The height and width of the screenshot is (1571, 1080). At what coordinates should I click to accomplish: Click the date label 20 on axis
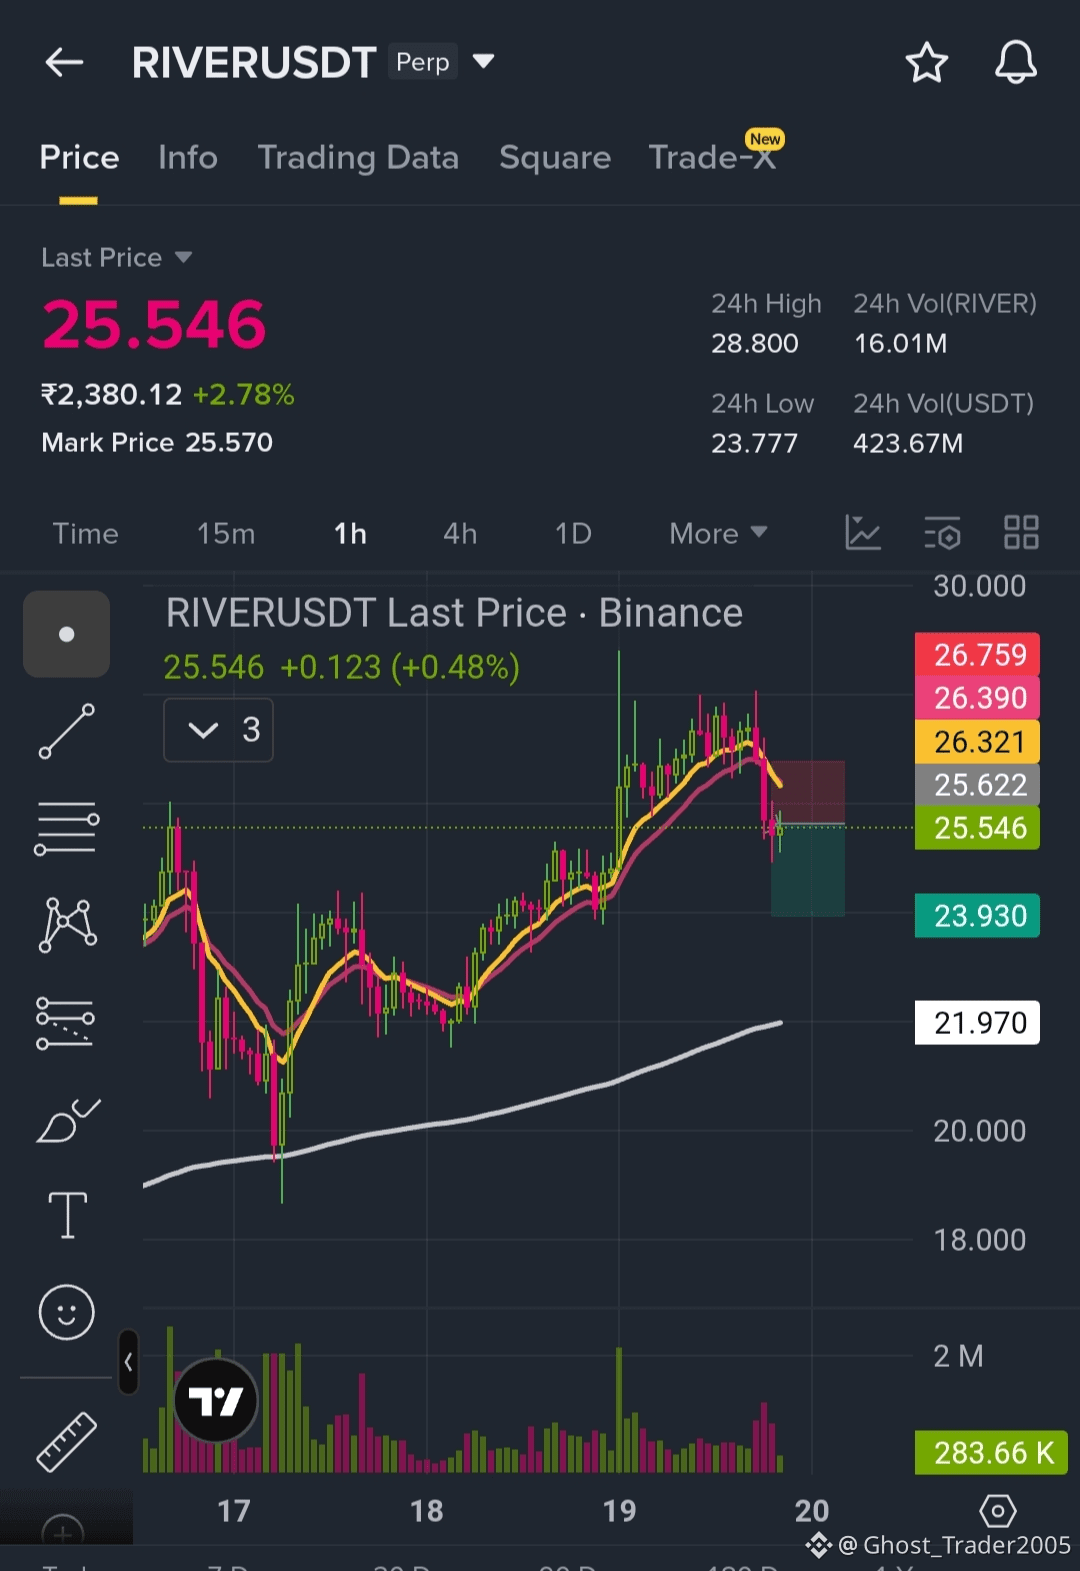click(812, 1511)
